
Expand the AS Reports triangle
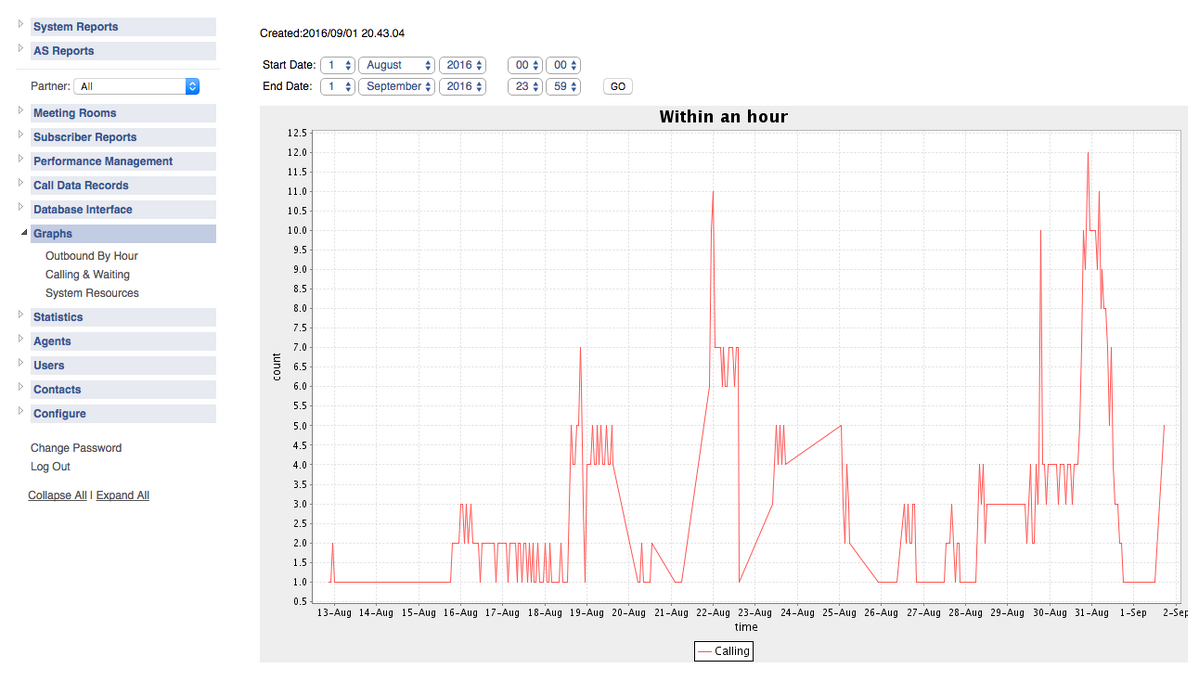tap(21, 48)
